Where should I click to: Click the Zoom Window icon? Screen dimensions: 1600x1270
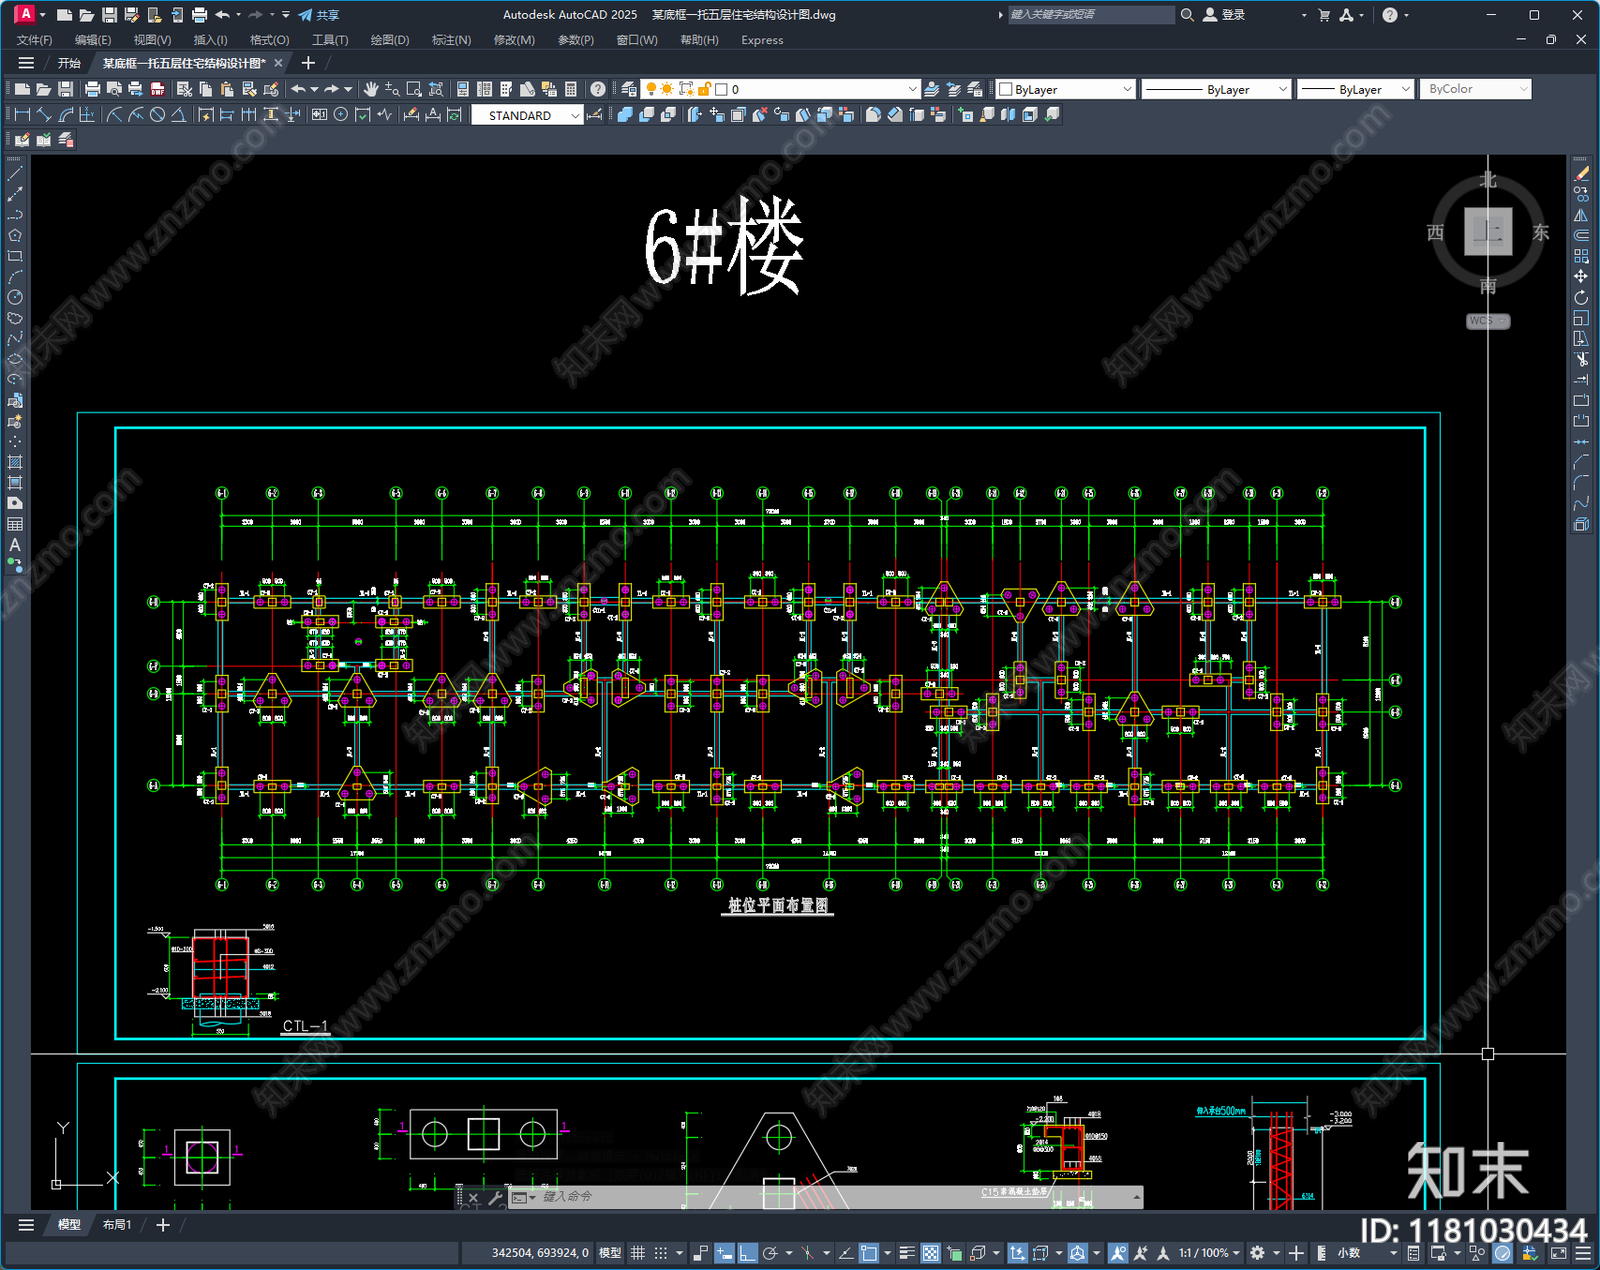(x=414, y=89)
